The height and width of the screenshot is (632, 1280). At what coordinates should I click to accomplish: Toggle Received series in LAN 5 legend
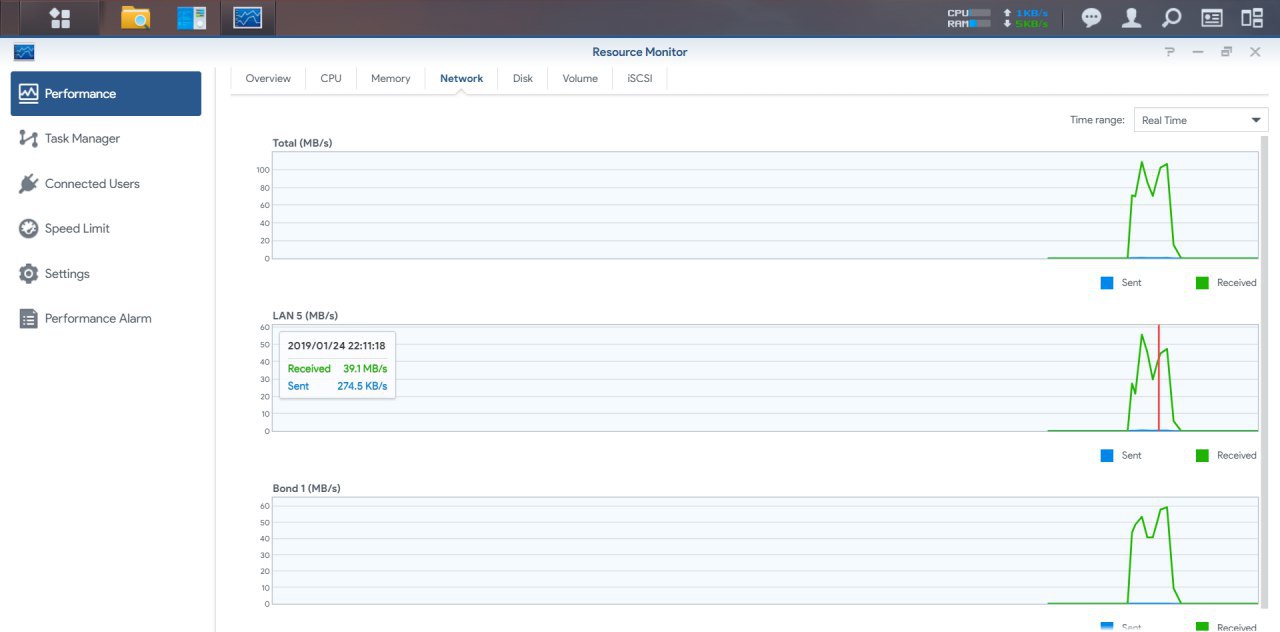1226,455
